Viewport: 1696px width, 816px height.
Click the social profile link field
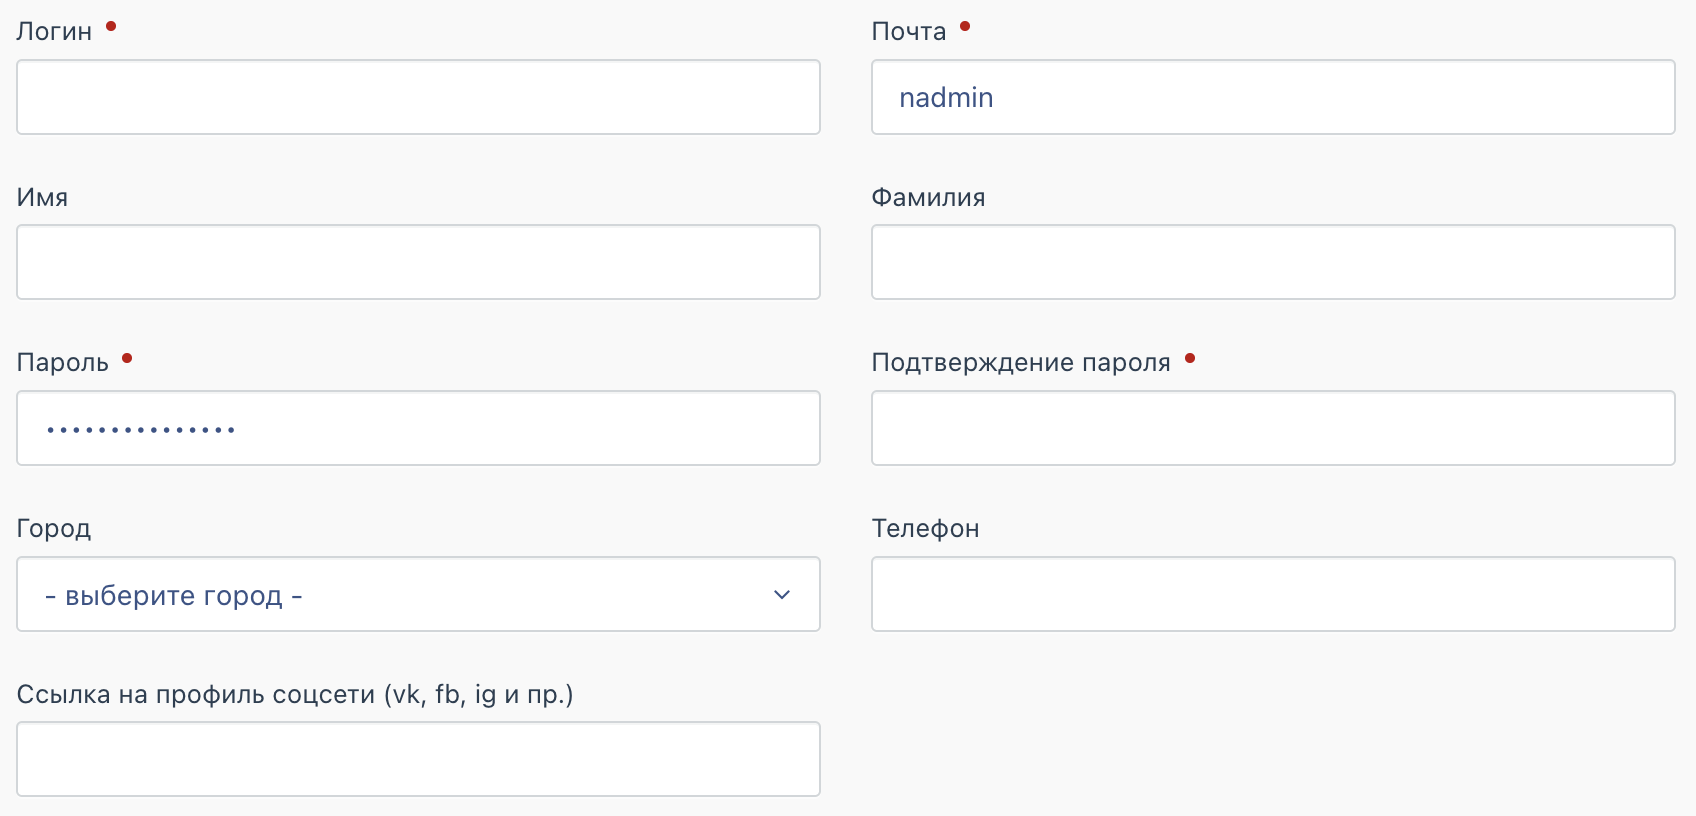tap(418, 759)
